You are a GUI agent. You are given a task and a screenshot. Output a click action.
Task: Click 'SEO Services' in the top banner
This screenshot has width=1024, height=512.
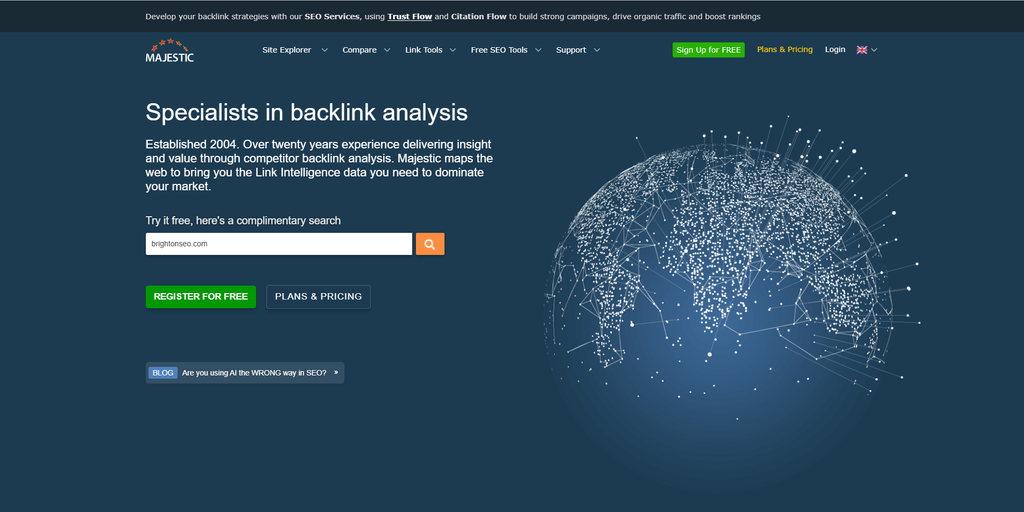coord(332,16)
